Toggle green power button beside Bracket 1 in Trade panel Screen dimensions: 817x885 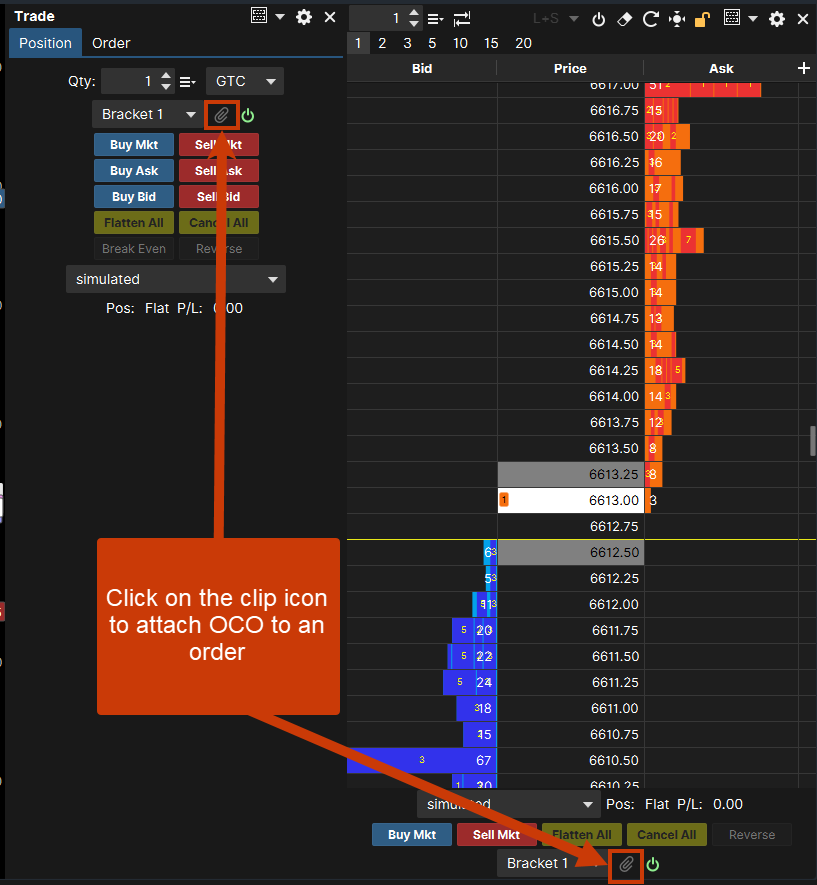tap(248, 115)
